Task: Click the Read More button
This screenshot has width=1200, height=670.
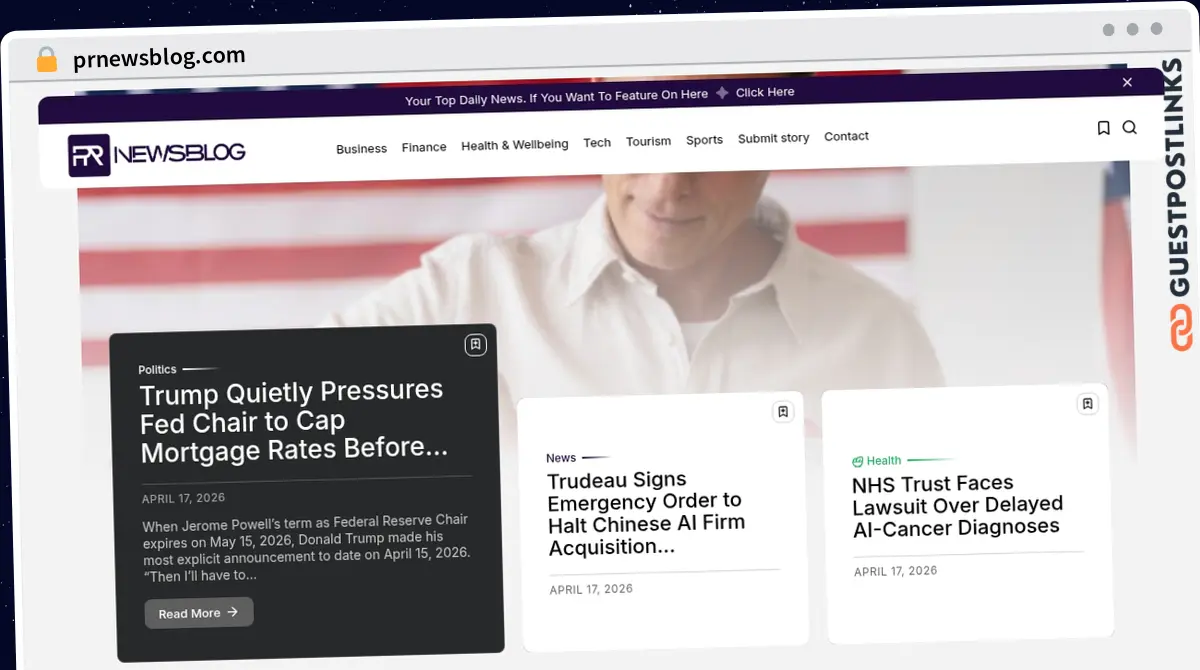Action: coord(199,613)
